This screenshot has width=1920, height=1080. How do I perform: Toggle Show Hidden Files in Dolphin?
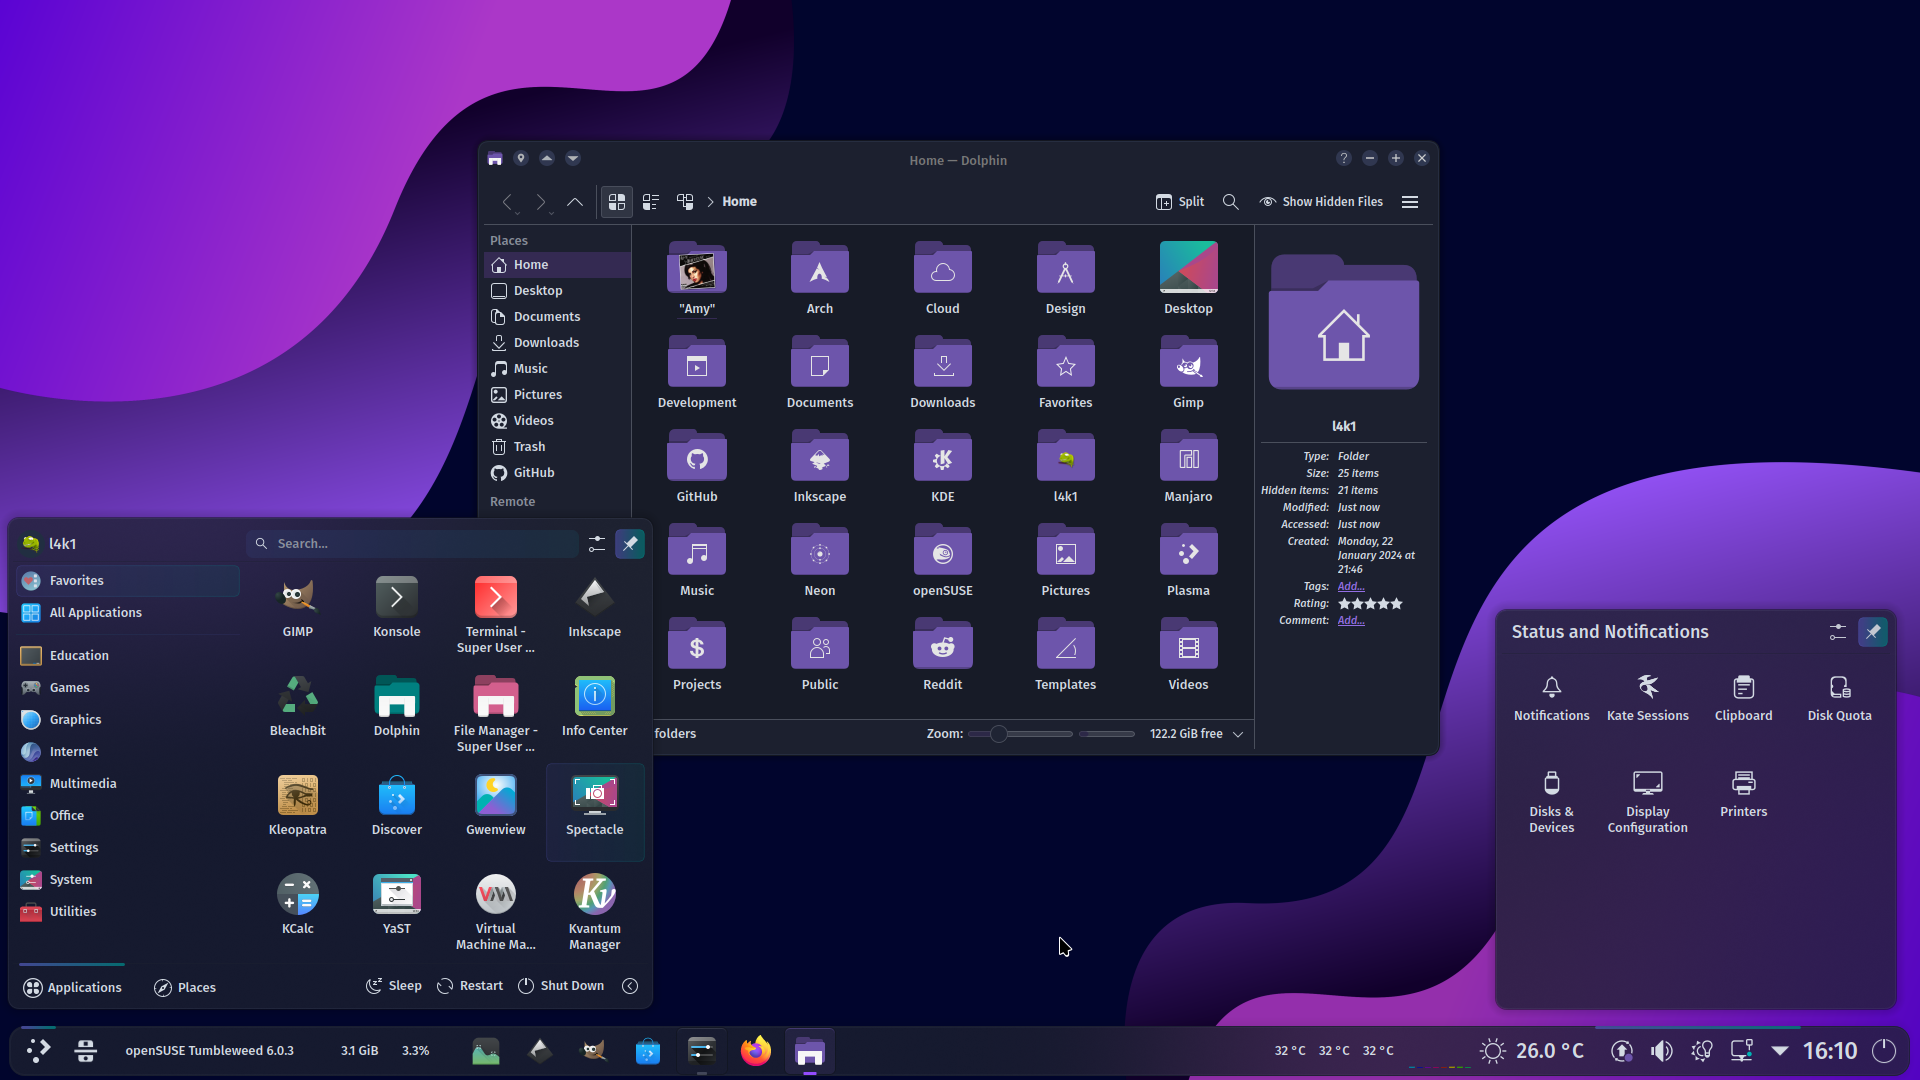click(1321, 201)
